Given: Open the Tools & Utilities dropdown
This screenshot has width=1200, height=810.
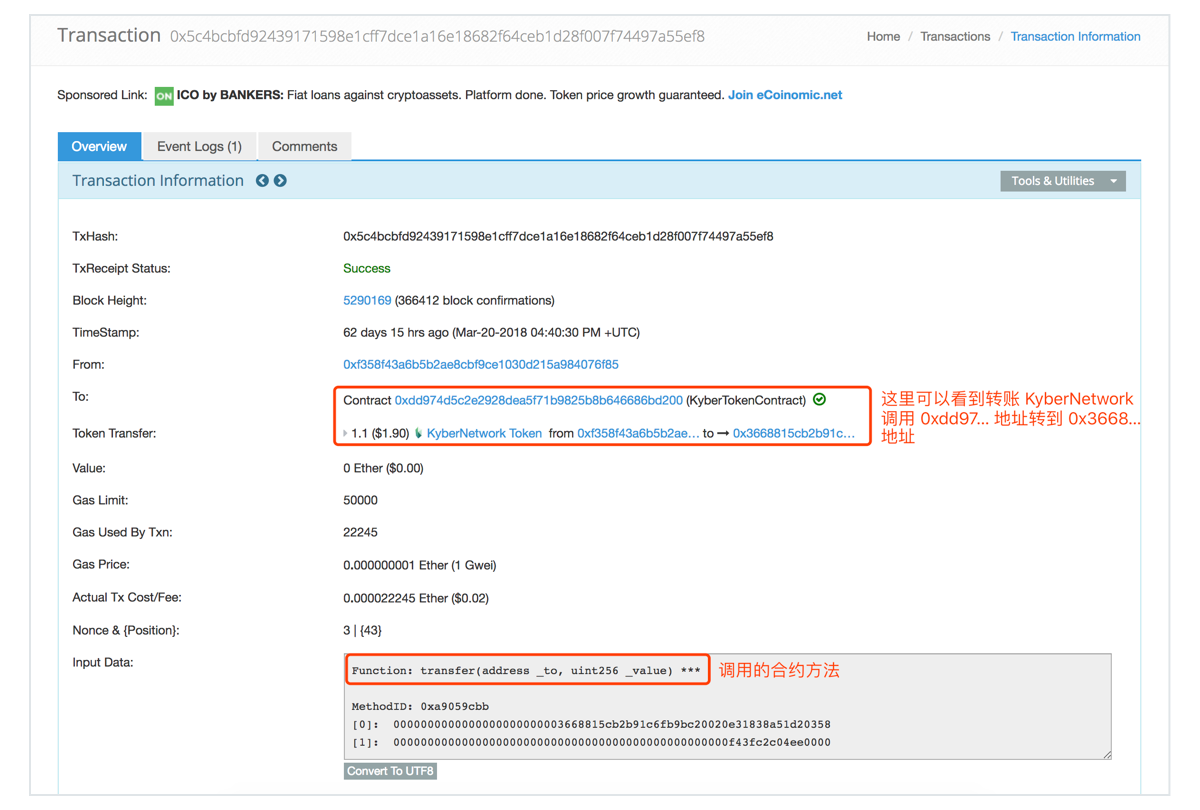Looking at the screenshot, I should tap(1062, 181).
